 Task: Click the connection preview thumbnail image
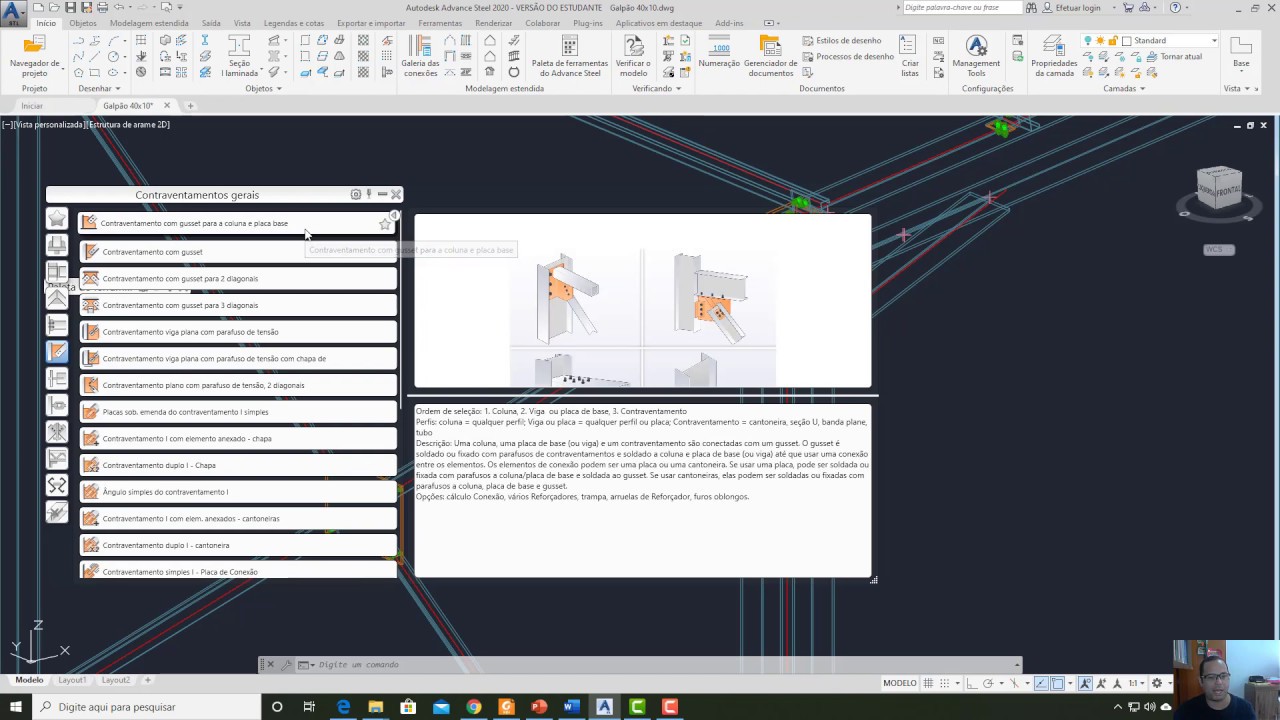coord(643,301)
